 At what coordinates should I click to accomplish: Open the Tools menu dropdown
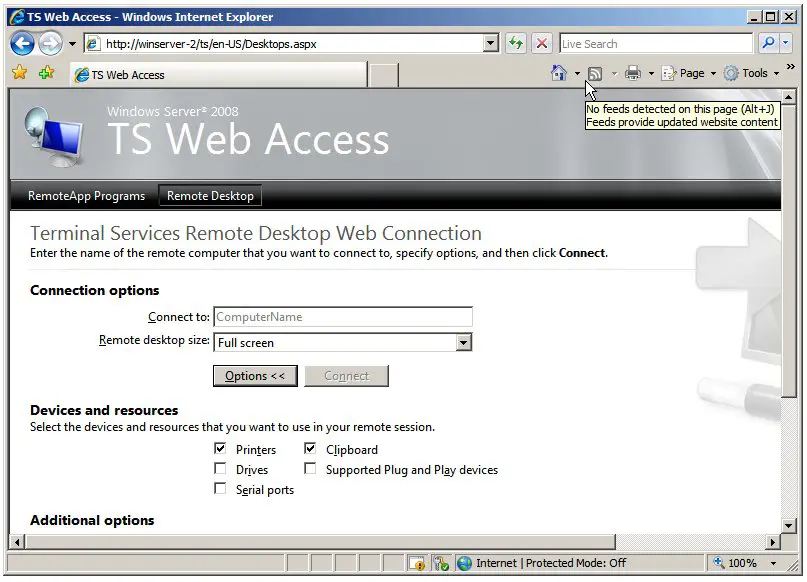pos(749,73)
